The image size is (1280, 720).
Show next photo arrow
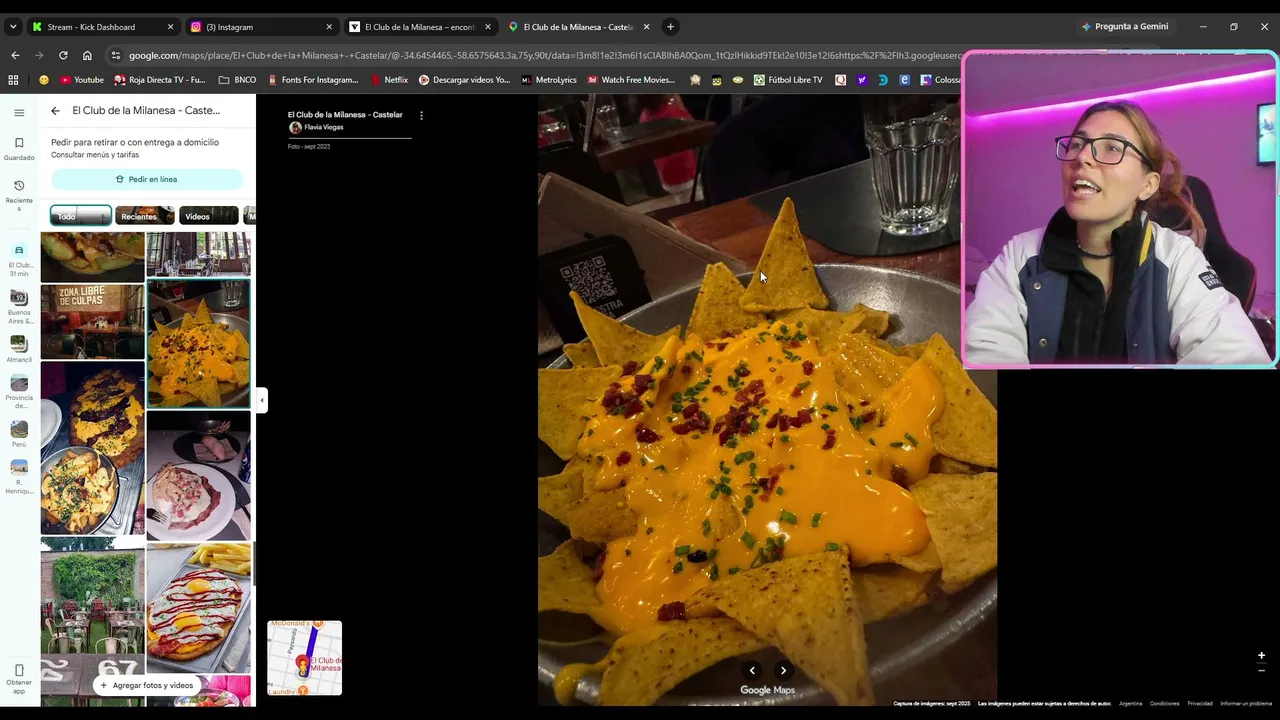[x=783, y=670]
